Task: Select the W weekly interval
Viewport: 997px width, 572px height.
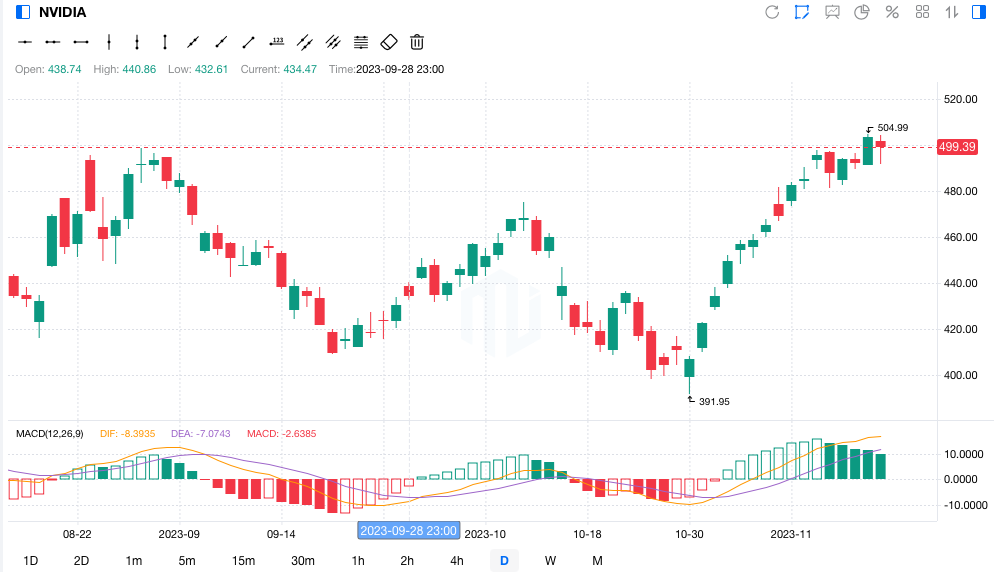Action: tap(550, 560)
